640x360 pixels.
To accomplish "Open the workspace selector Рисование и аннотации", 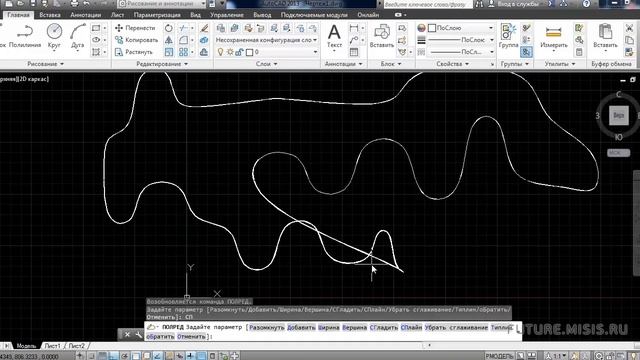I will click(162, 4).
